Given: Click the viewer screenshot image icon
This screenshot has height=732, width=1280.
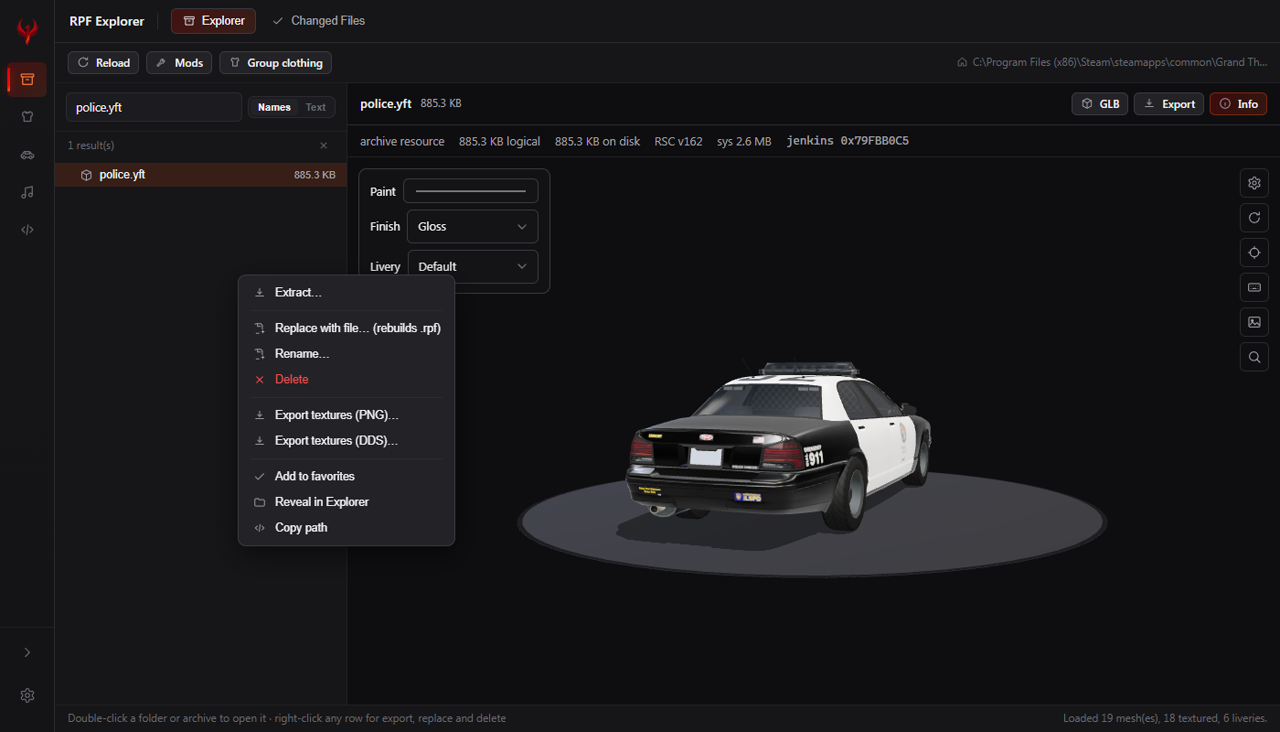Looking at the screenshot, I should (1254, 322).
